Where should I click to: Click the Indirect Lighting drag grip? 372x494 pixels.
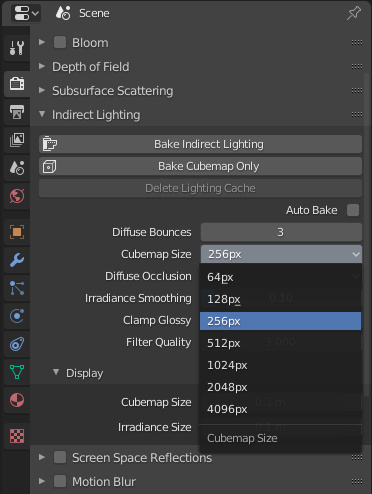(357, 114)
